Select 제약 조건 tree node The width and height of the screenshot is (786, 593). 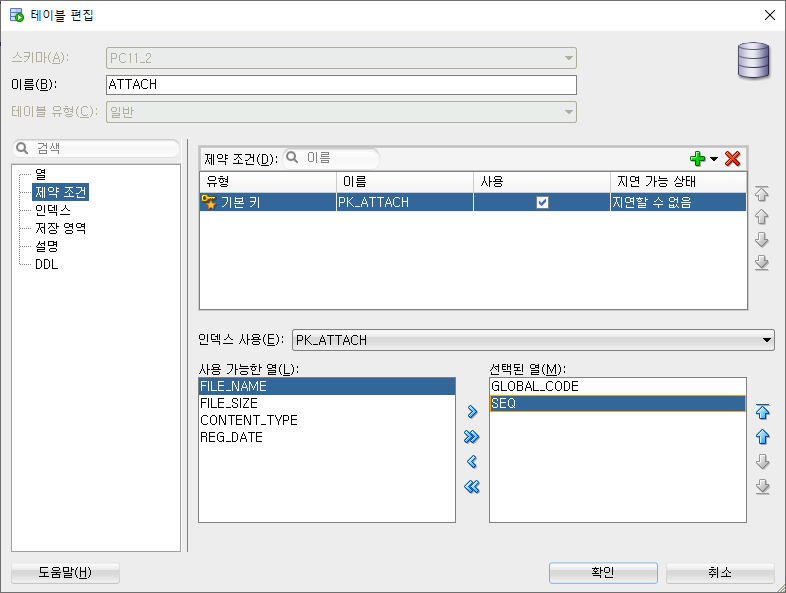61,192
